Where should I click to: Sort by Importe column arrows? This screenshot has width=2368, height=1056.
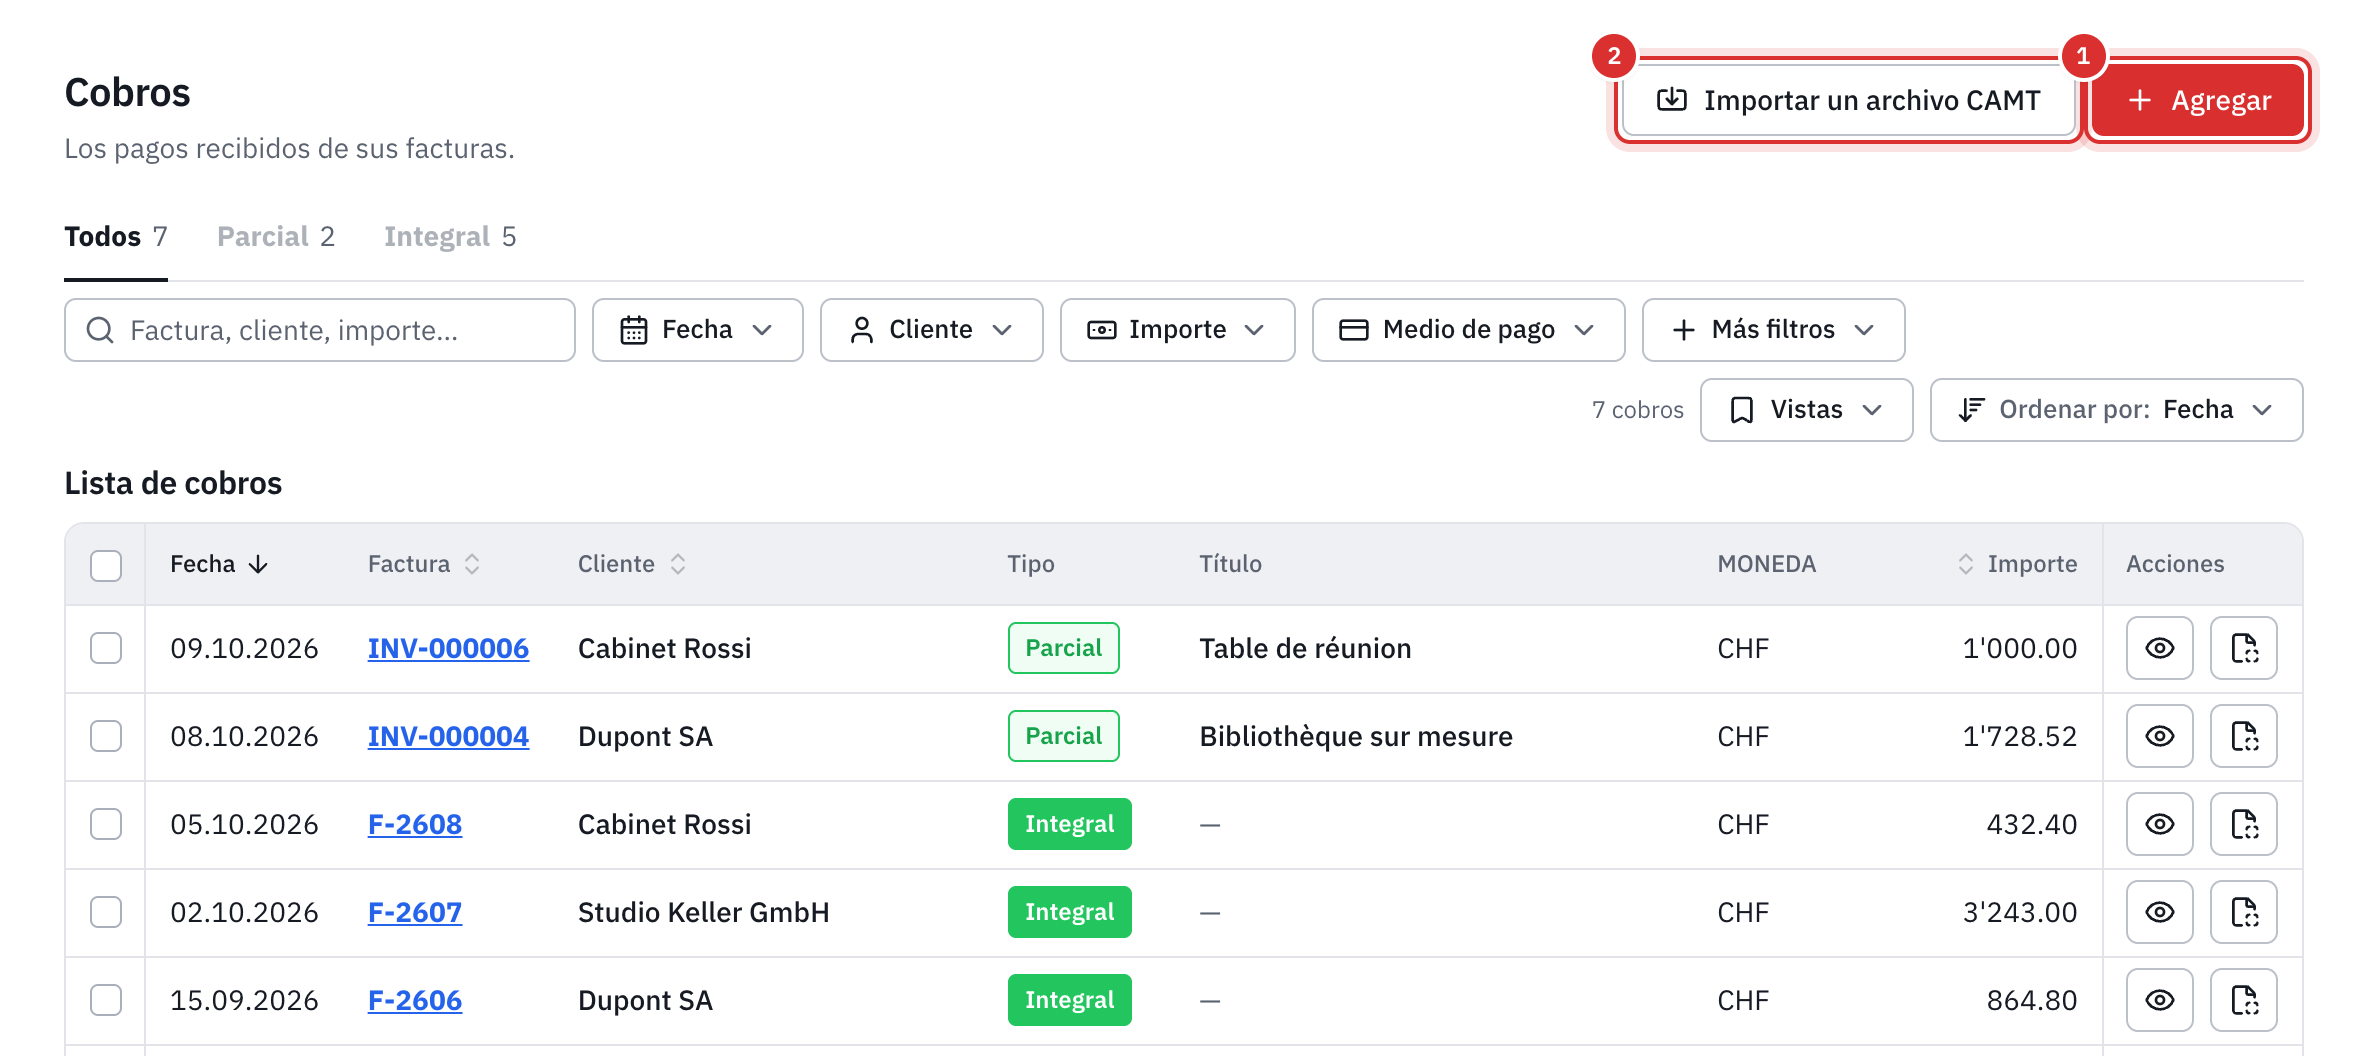point(1965,564)
